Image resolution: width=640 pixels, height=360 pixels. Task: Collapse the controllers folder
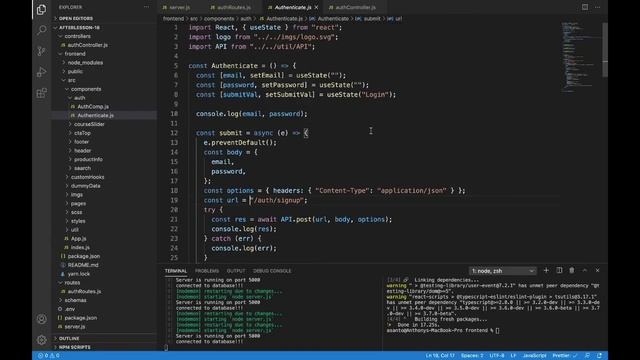click(77, 36)
